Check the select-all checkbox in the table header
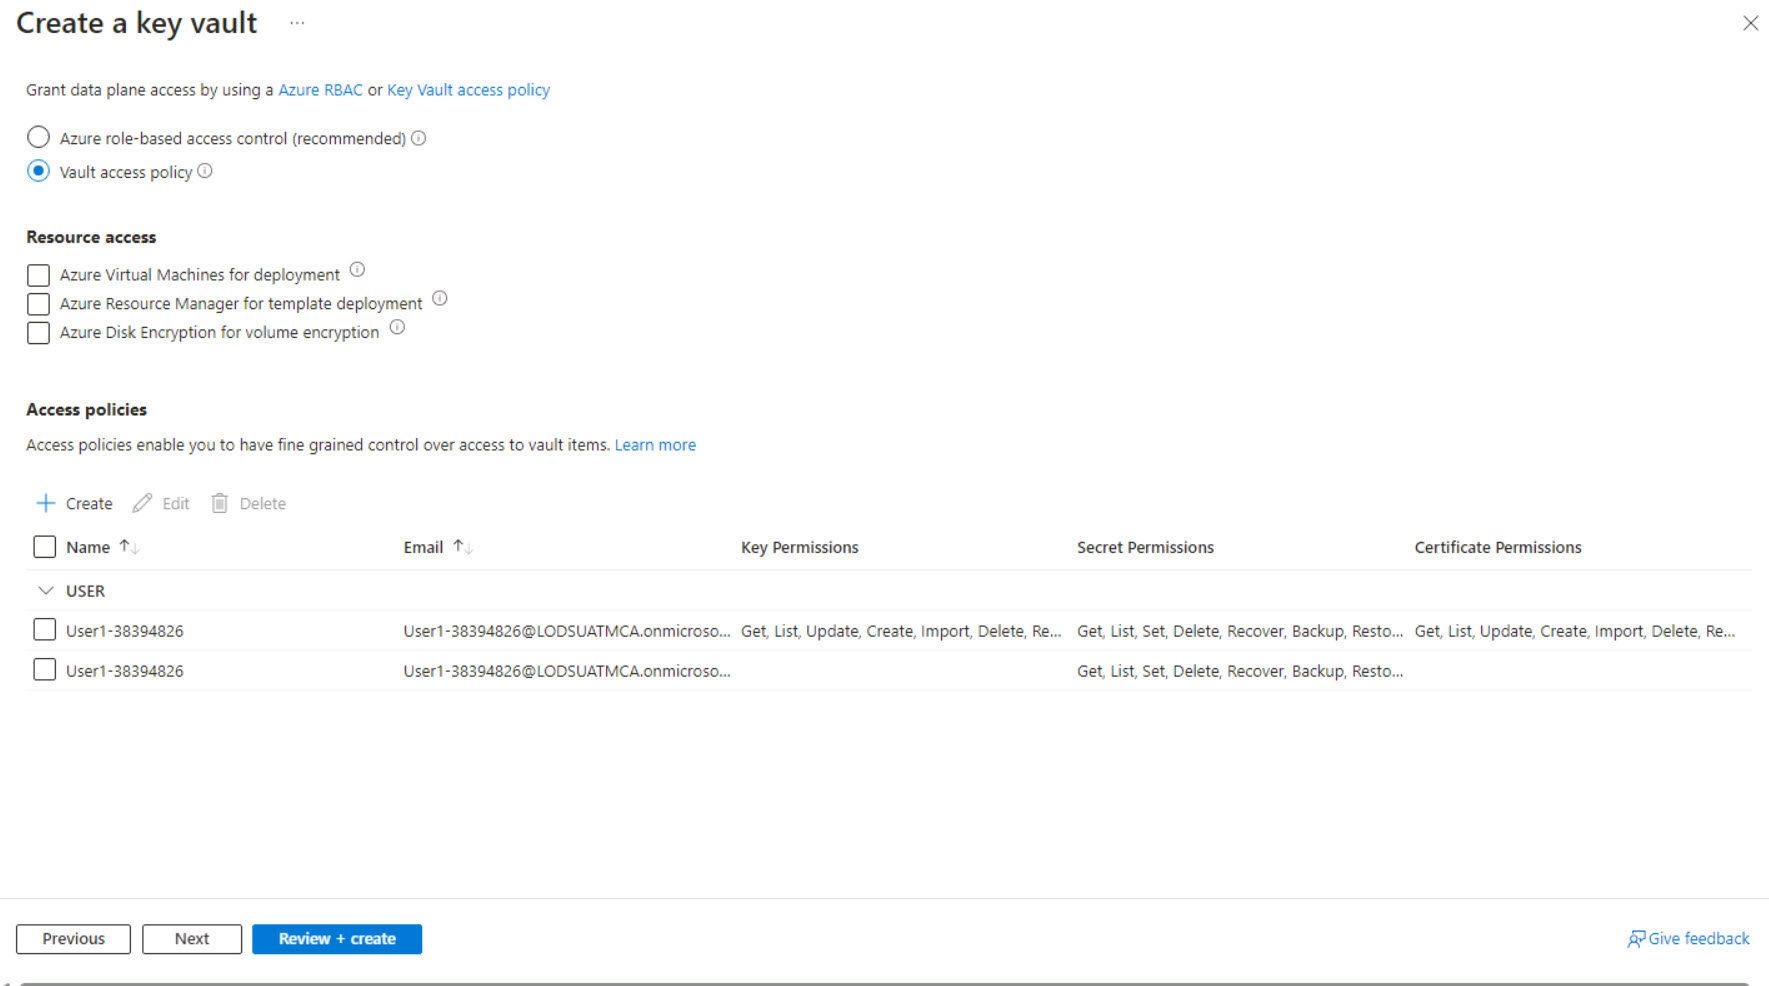The height and width of the screenshot is (986, 1769). (x=44, y=546)
